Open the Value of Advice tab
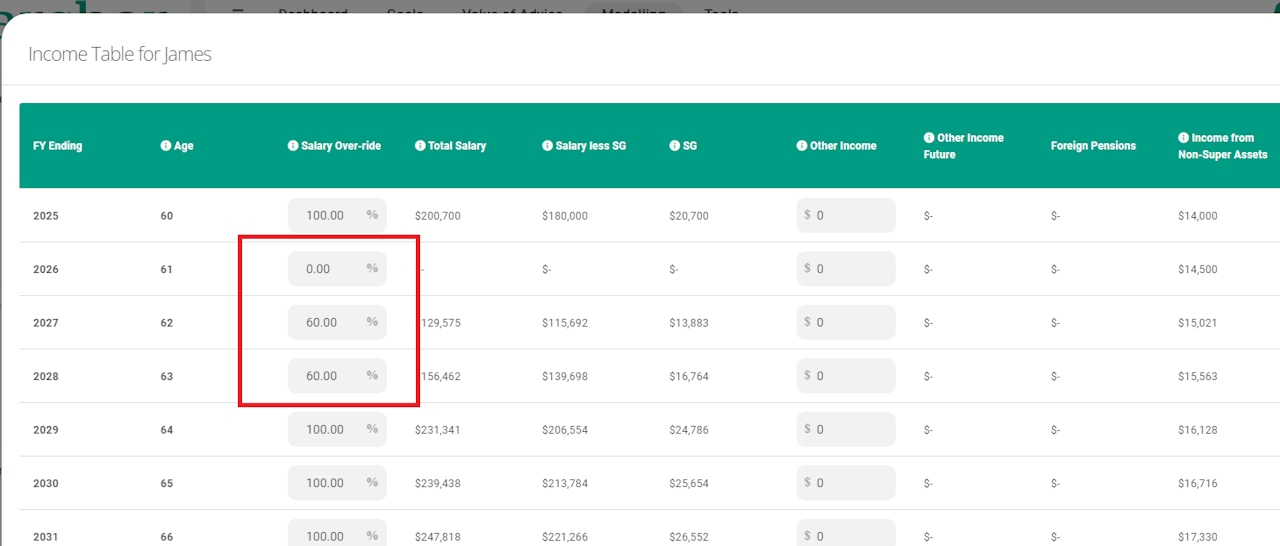The width and height of the screenshot is (1280, 546). tap(512, 10)
